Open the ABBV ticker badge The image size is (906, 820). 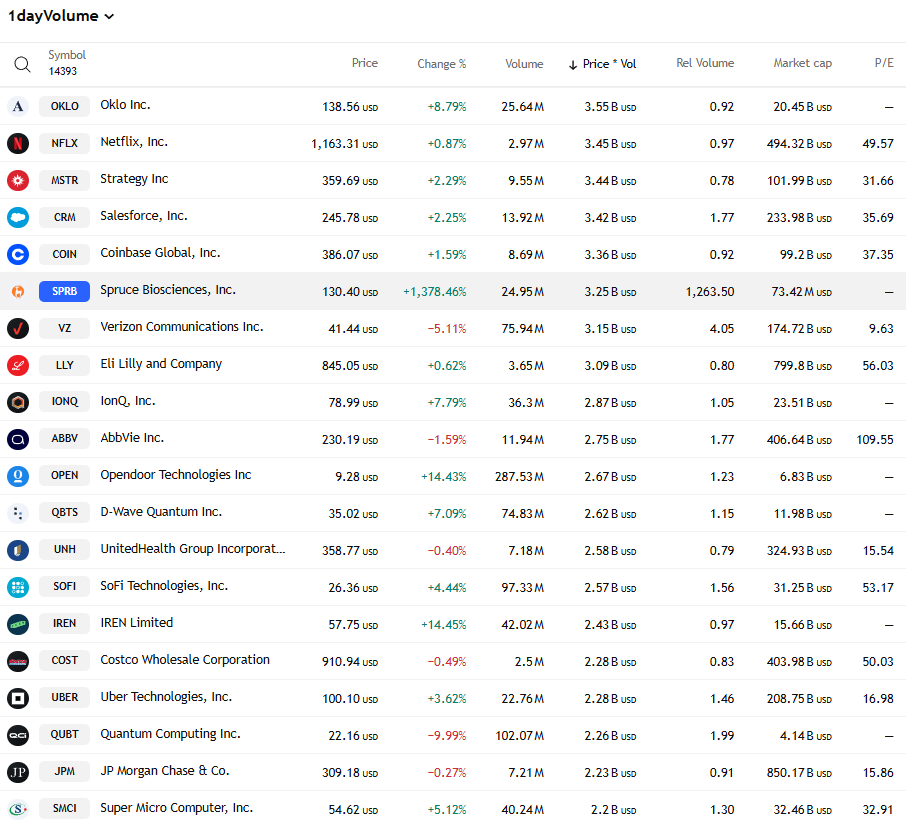pos(65,439)
